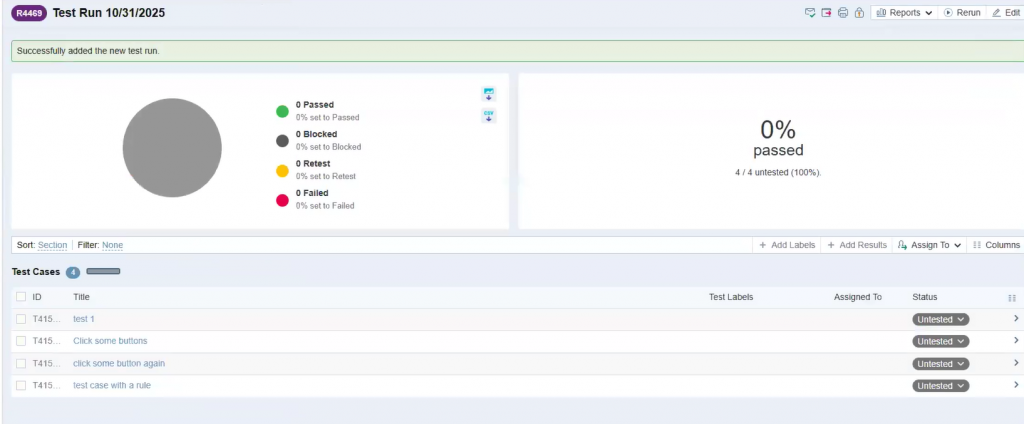
Task: Select checkbox for 'test case with a rule'
Action: pos(21,386)
